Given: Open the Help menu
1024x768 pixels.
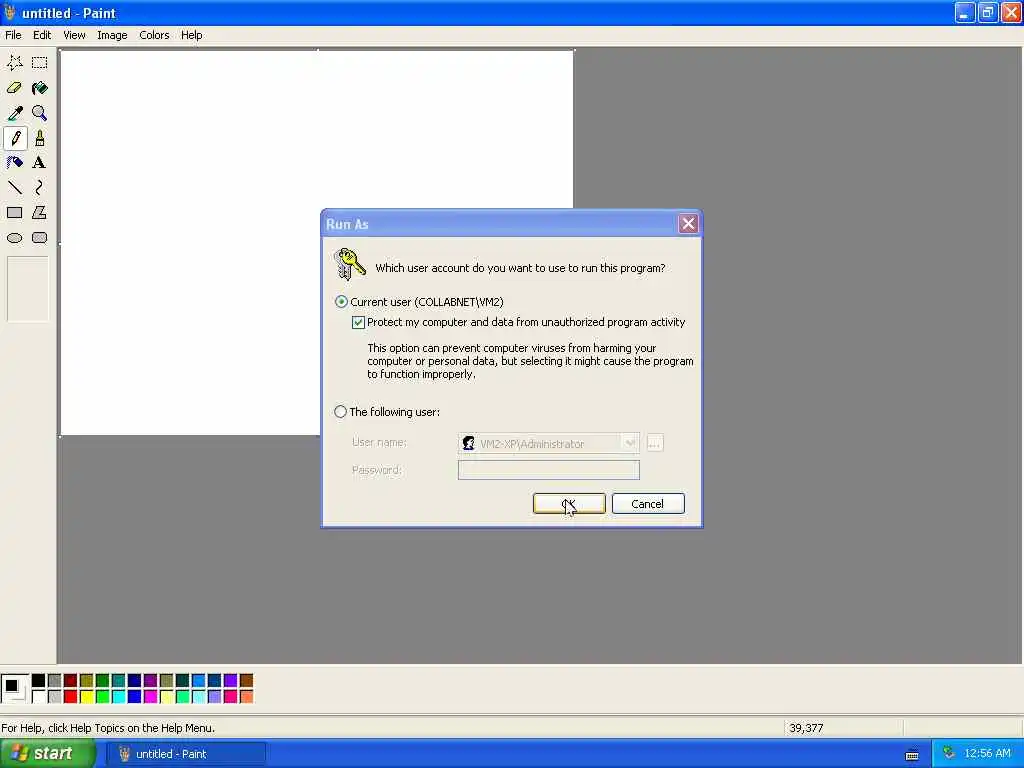Looking at the screenshot, I should tap(191, 35).
